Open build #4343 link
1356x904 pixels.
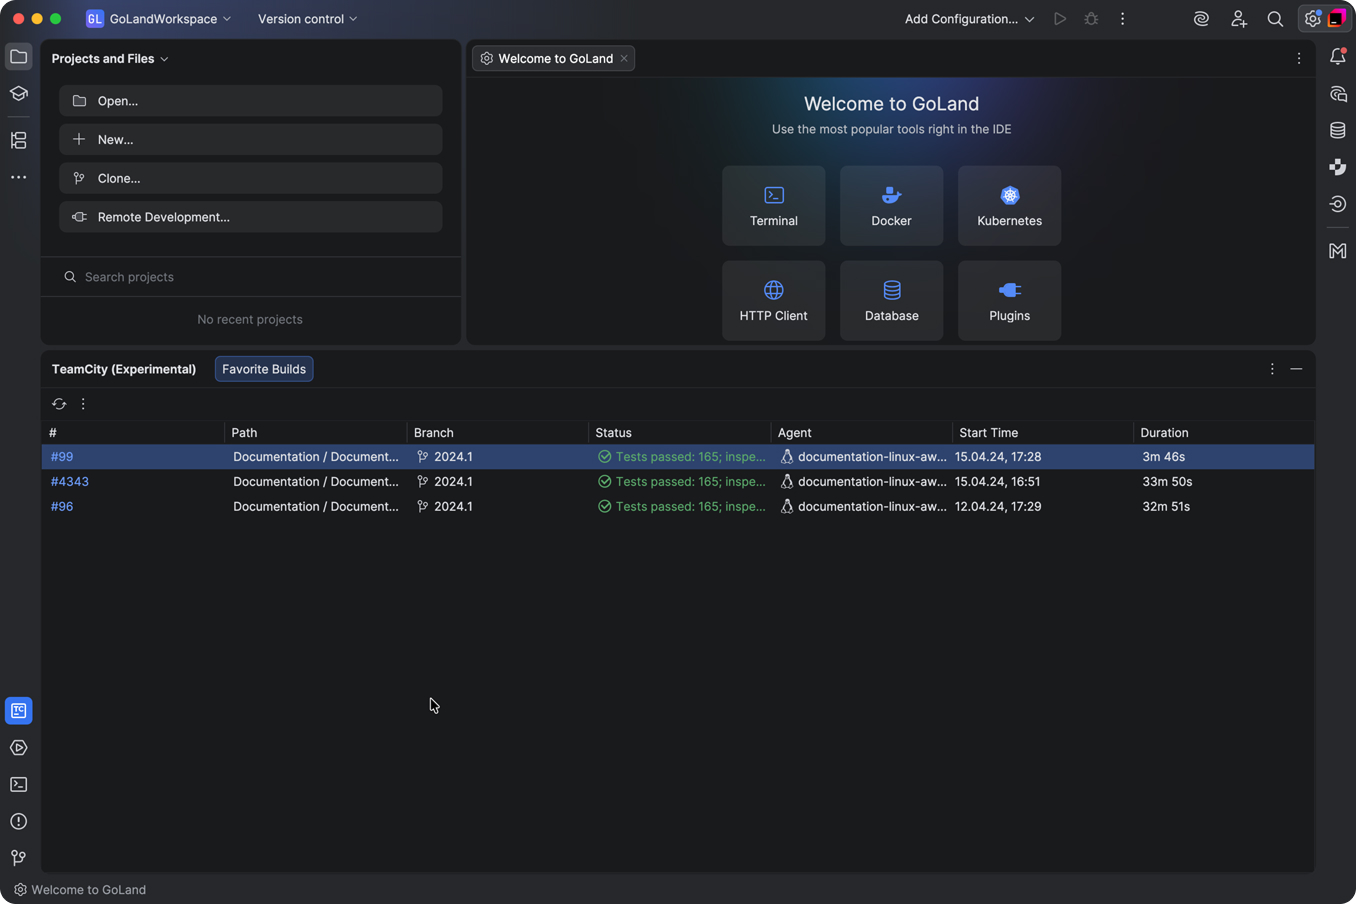[70, 482]
